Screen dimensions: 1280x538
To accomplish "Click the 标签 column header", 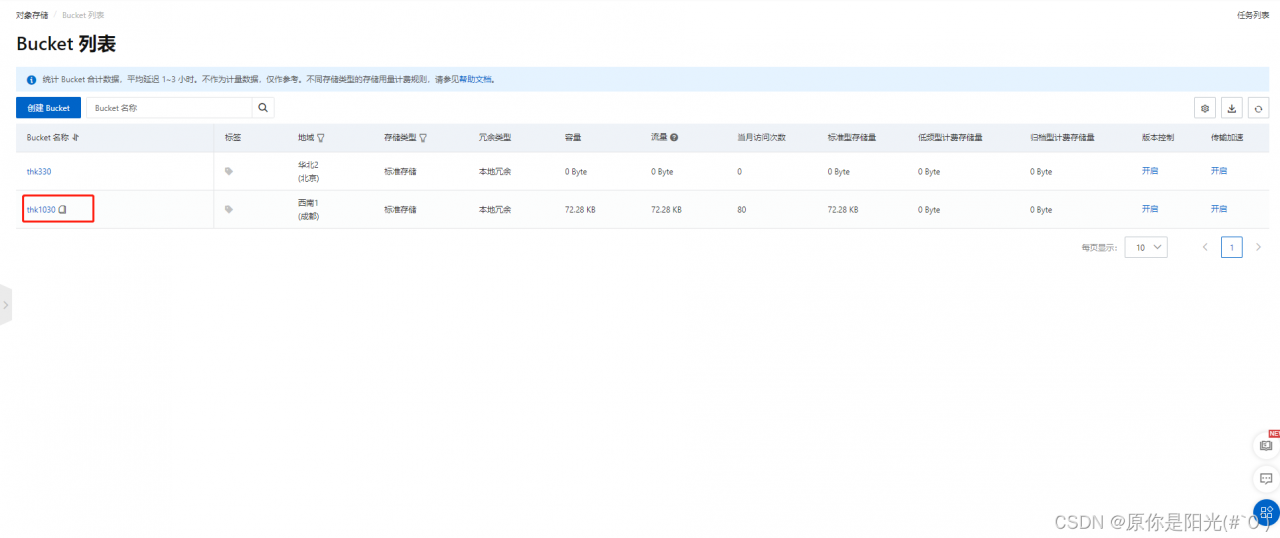I will click(233, 138).
